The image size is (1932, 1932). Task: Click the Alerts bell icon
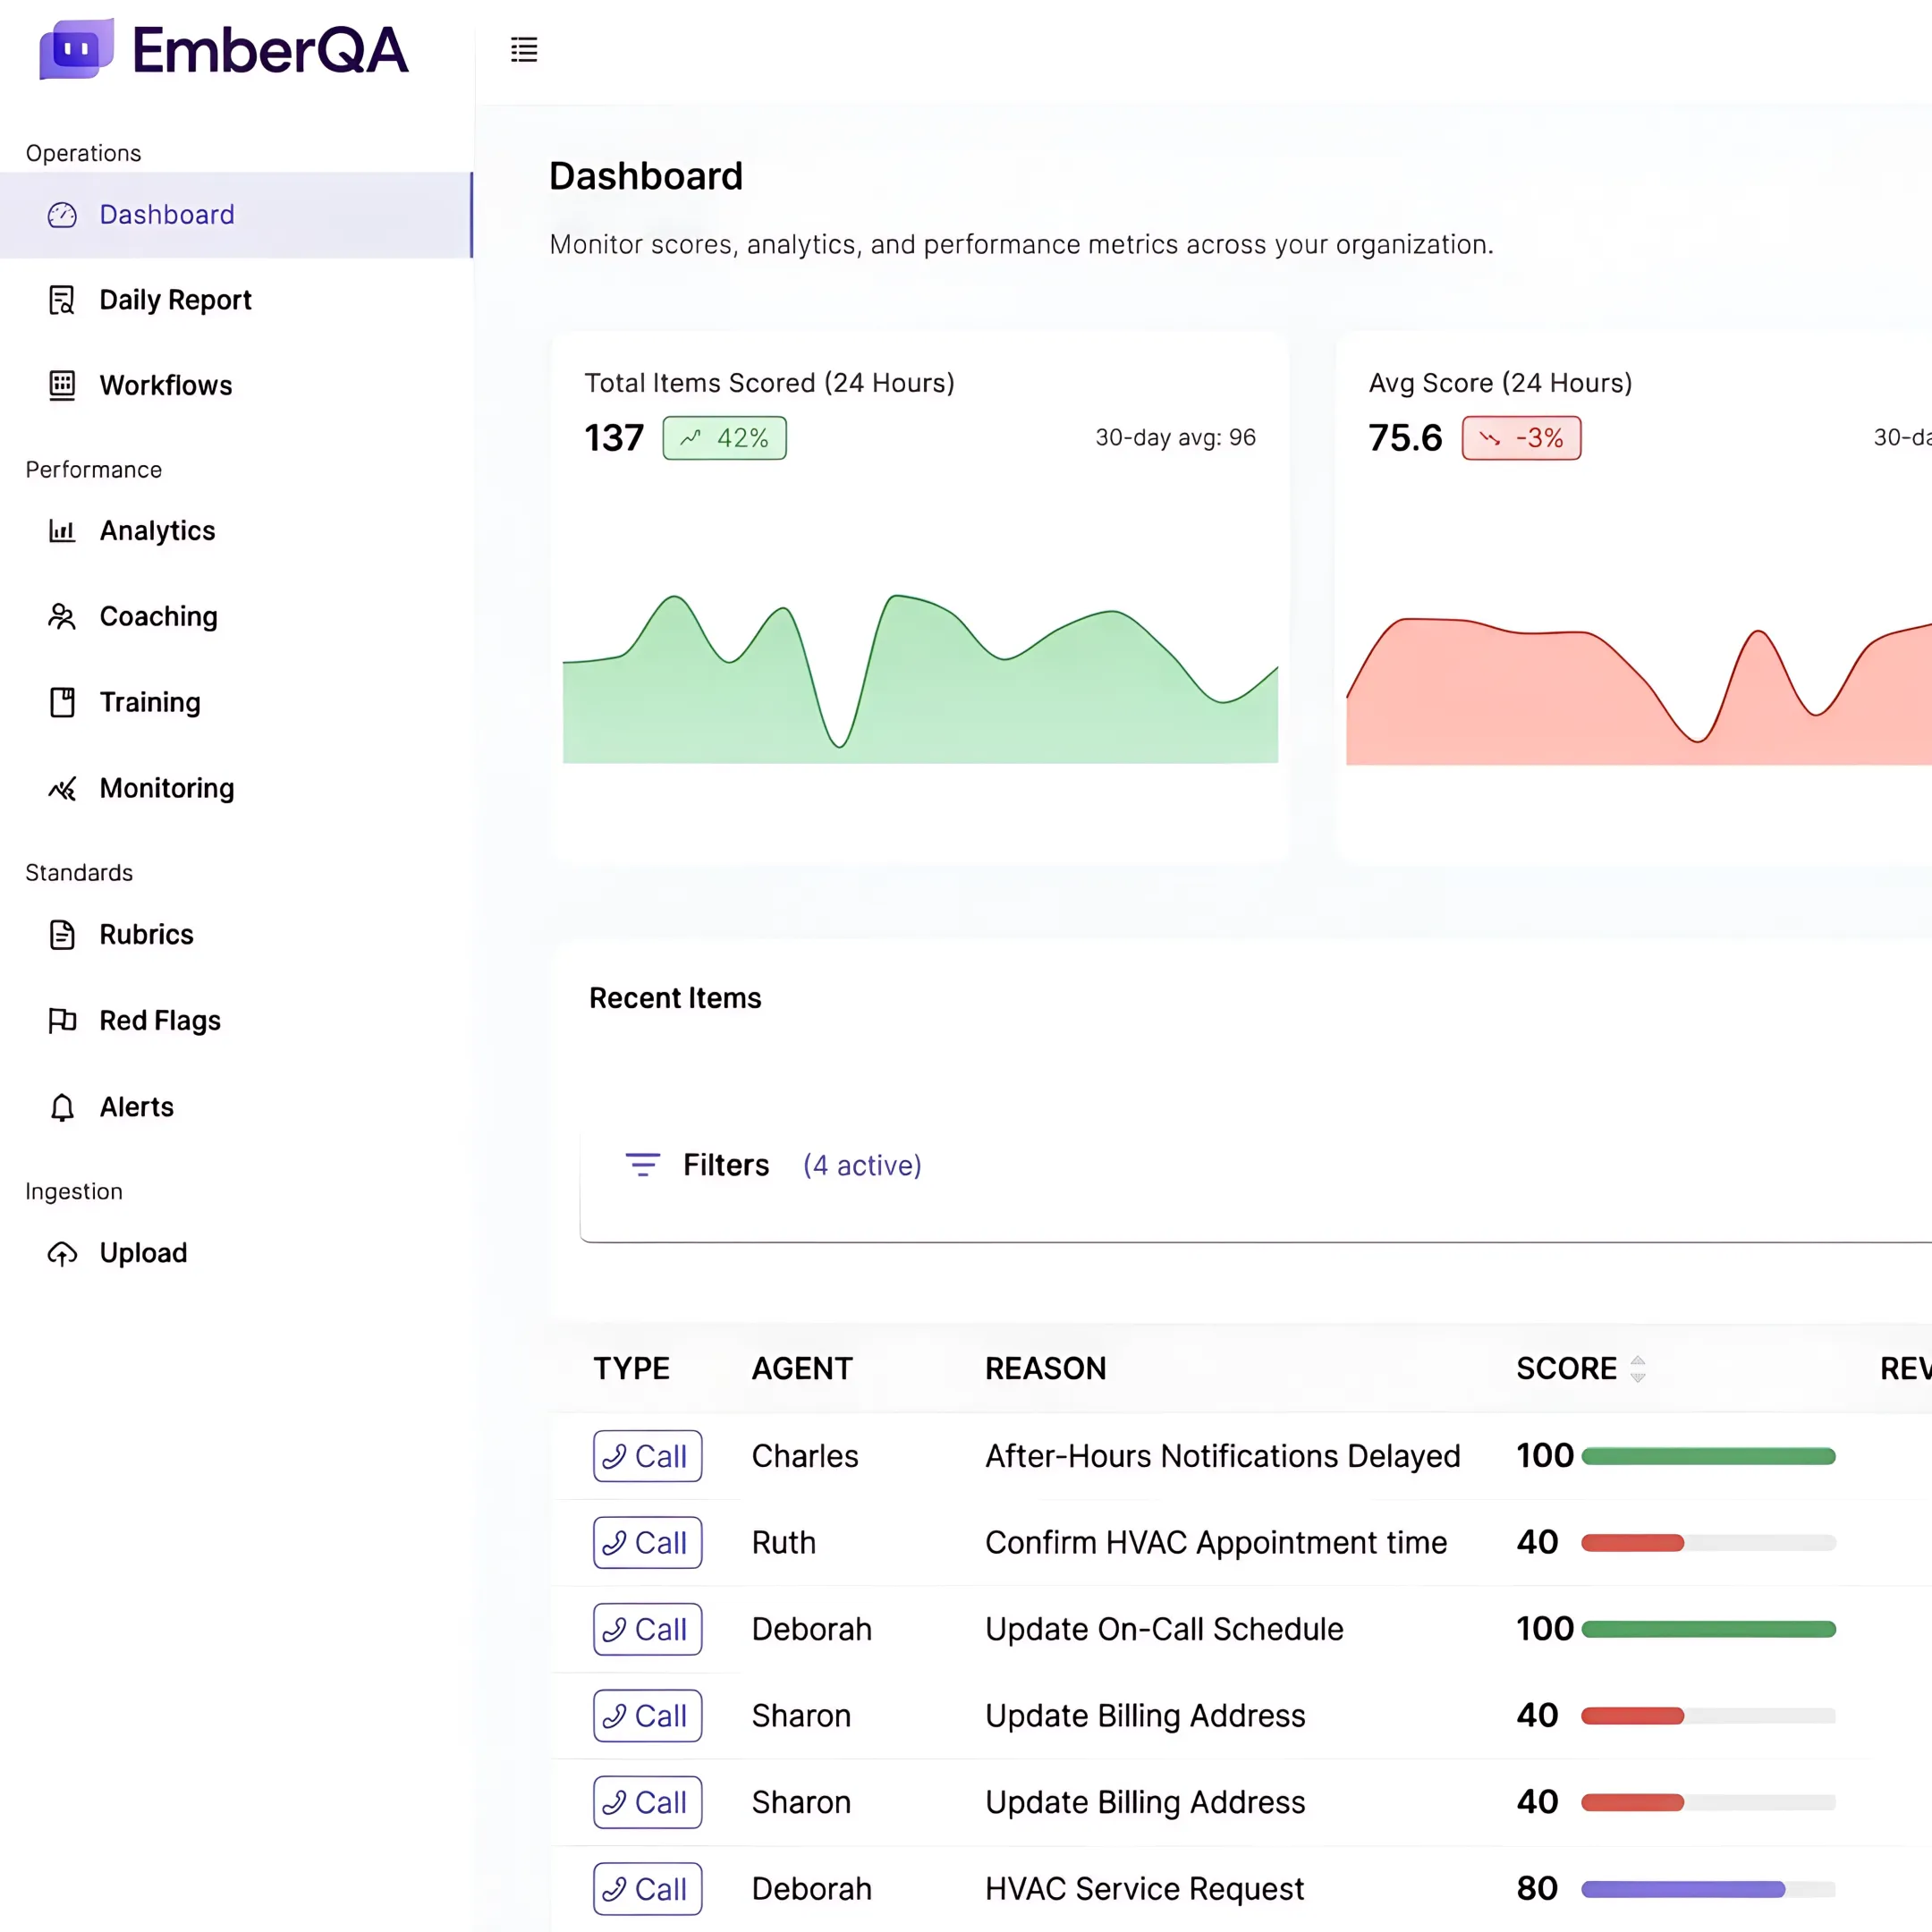point(62,1107)
